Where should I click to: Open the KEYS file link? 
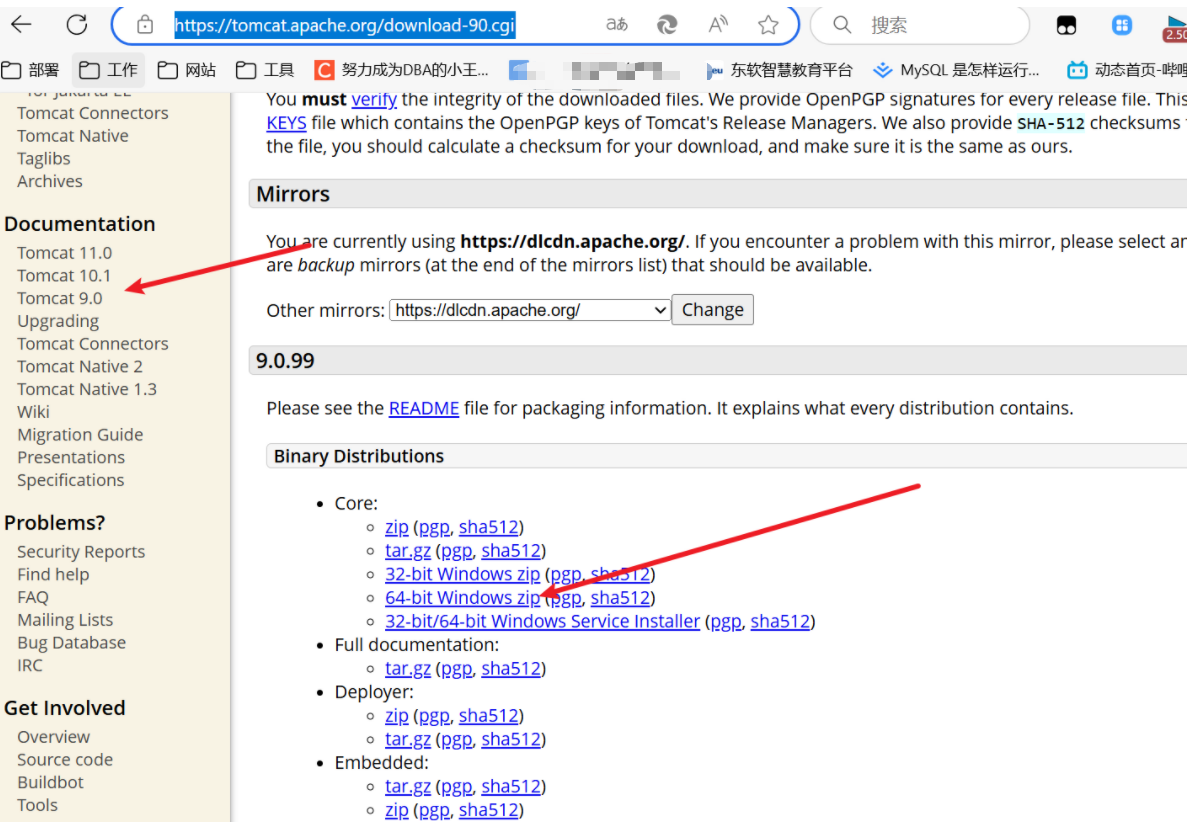(x=286, y=123)
